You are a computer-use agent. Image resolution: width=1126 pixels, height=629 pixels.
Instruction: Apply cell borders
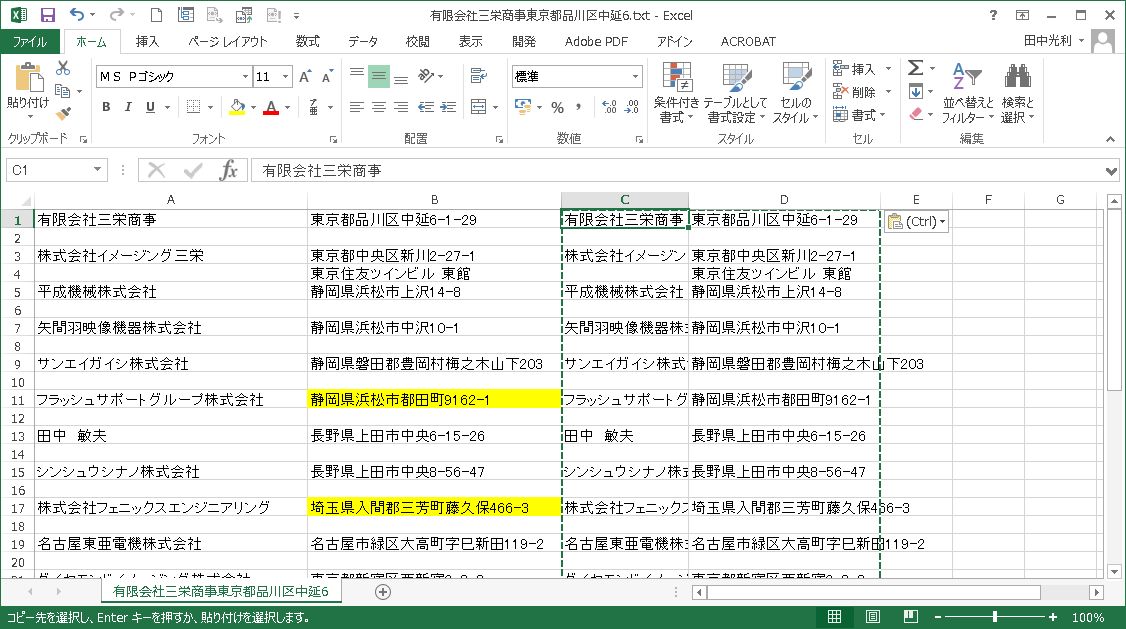point(193,107)
